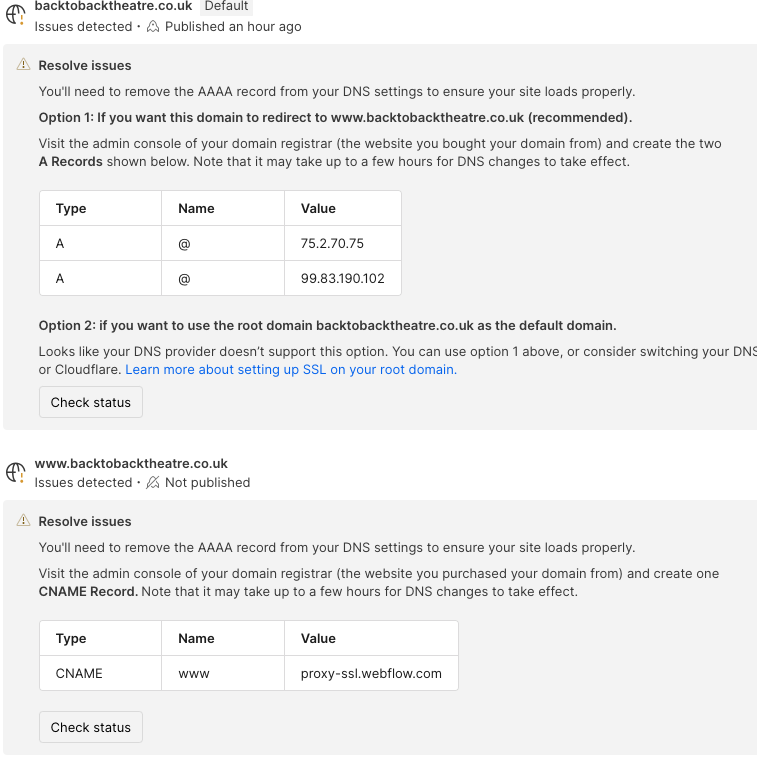Image resolution: width=757 pixels, height=783 pixels.
Task: Click the www.backtobacktheatre.co.uk domain title
Action: [131, 464]
